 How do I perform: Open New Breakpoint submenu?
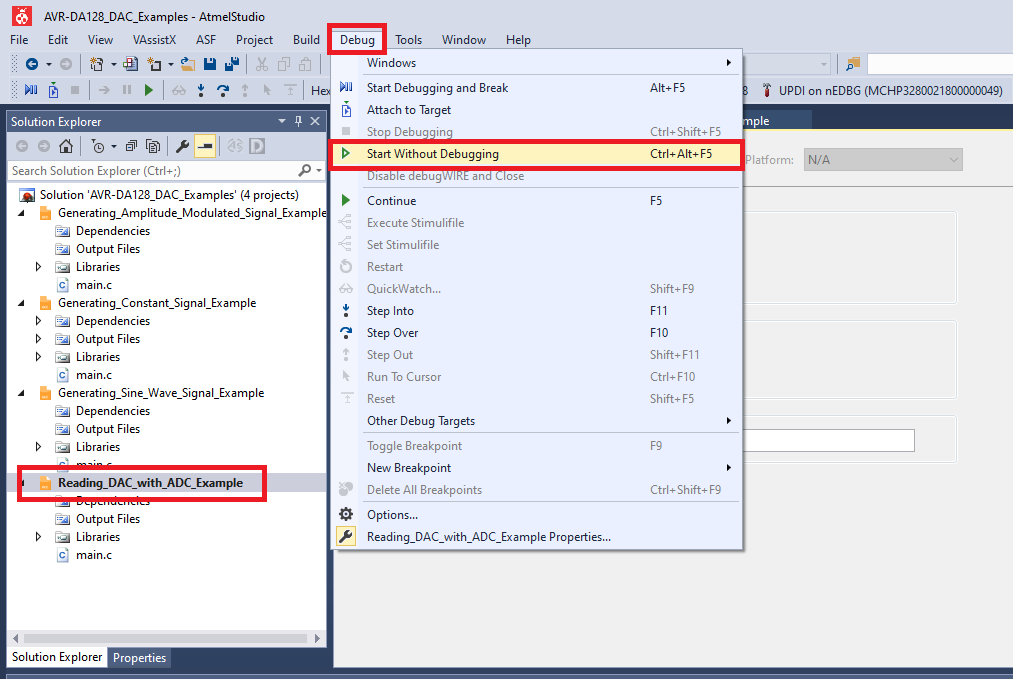[x=536, y=468]
